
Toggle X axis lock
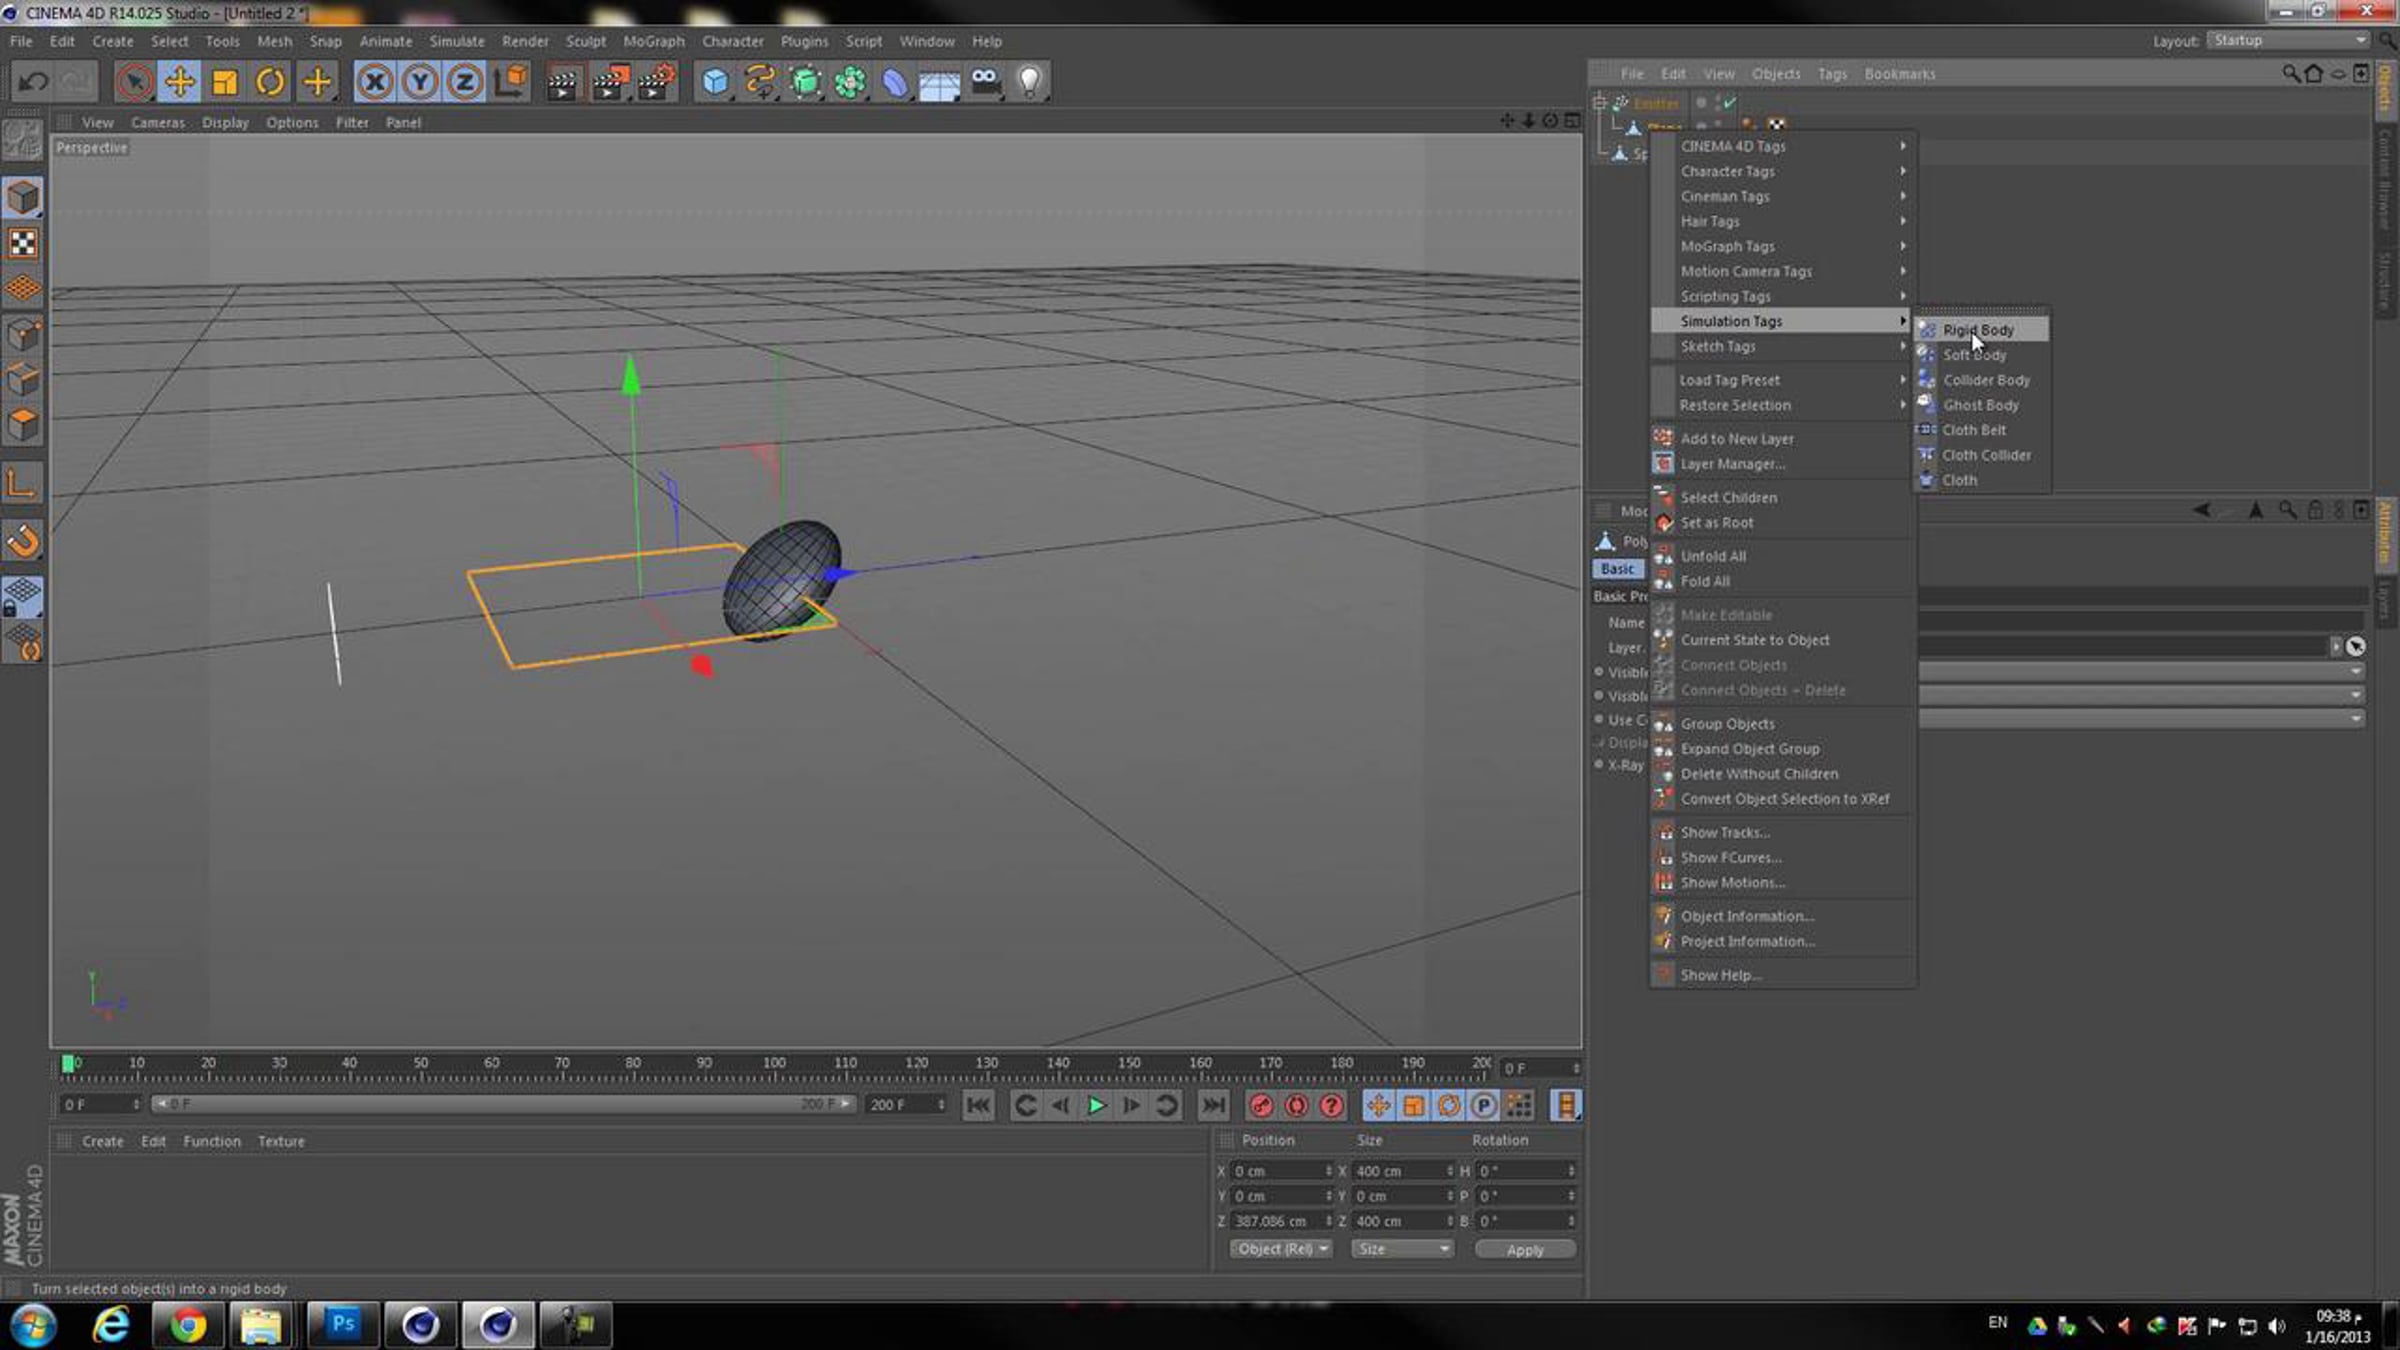375,82
